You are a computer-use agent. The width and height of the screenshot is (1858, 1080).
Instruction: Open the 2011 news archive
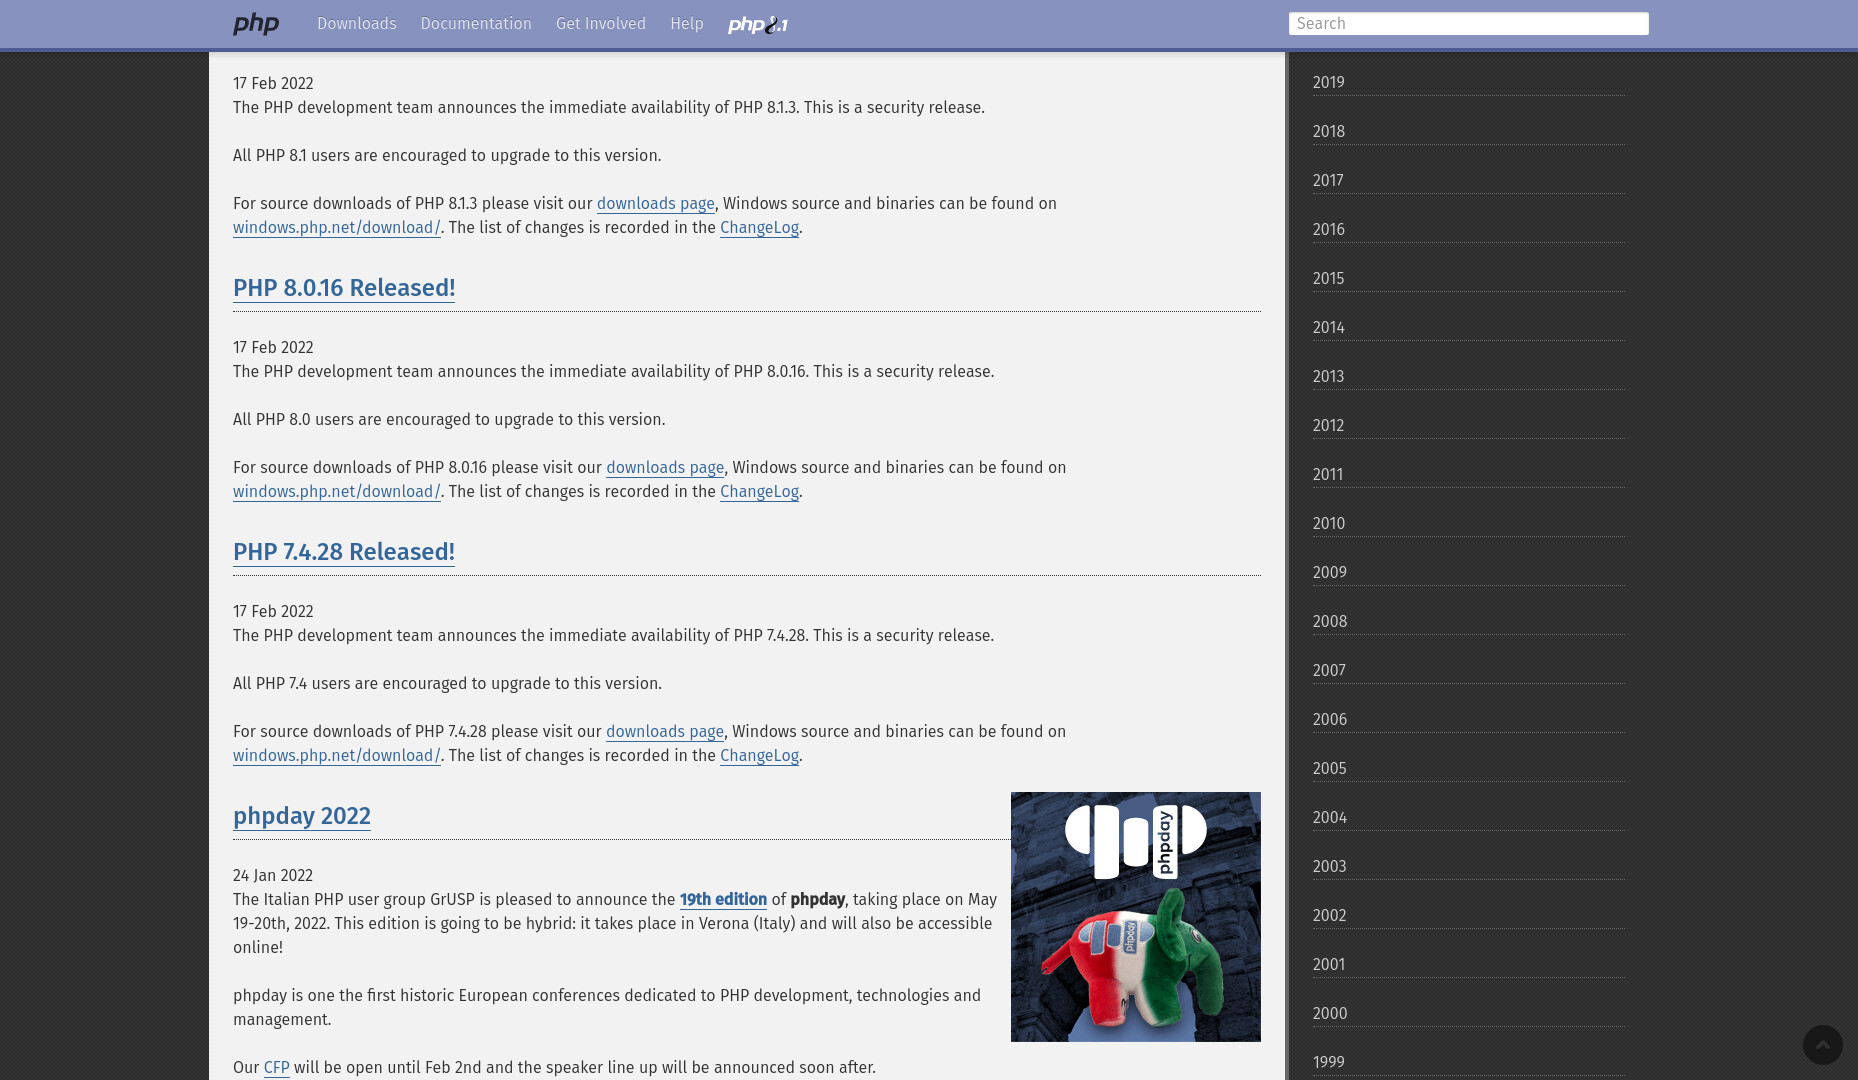coord(1469,475)
